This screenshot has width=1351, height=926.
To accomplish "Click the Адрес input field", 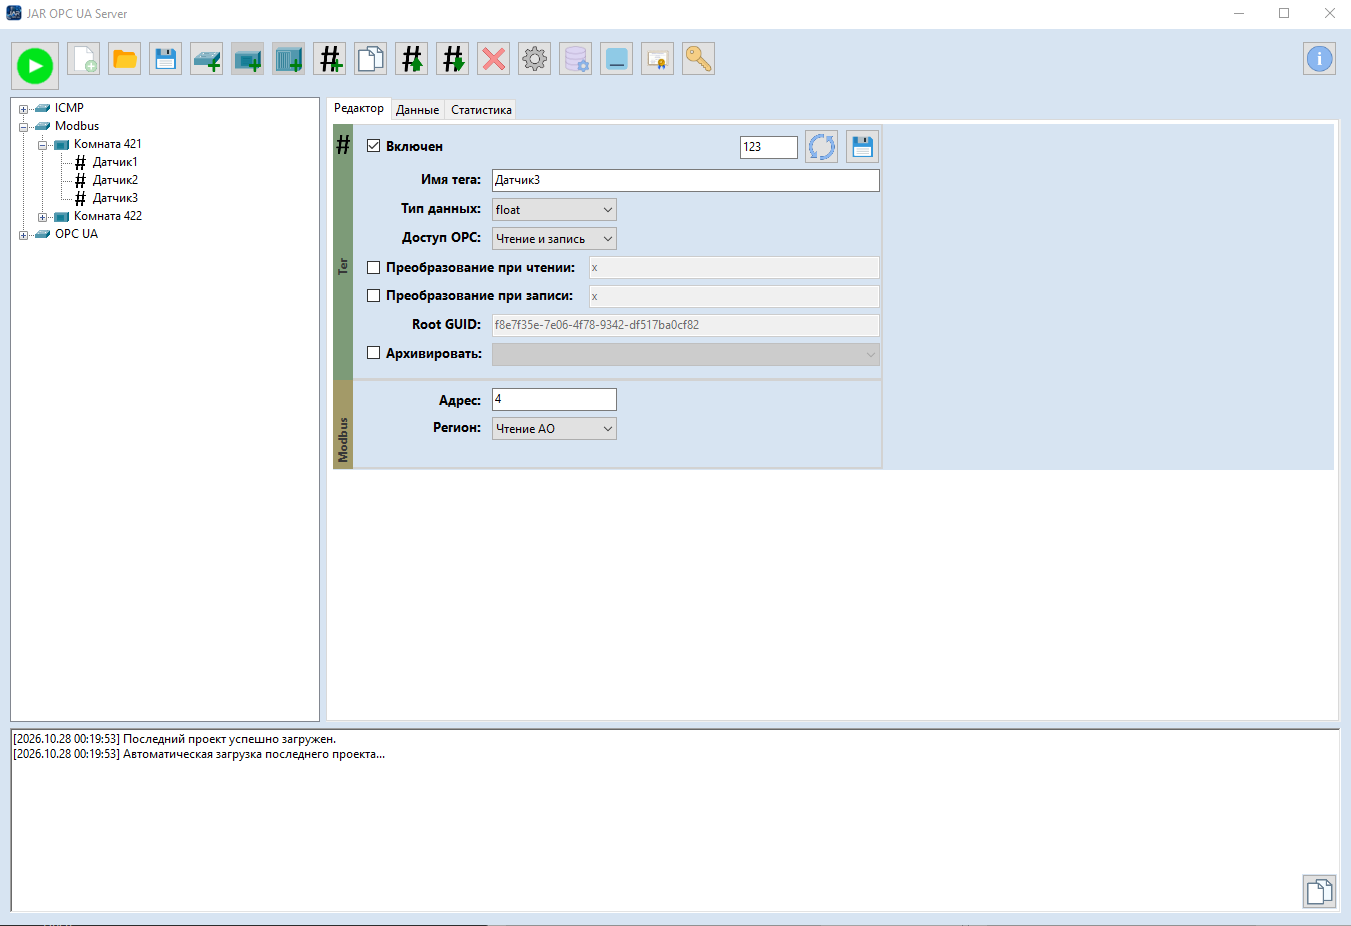I will pos(554,399).
